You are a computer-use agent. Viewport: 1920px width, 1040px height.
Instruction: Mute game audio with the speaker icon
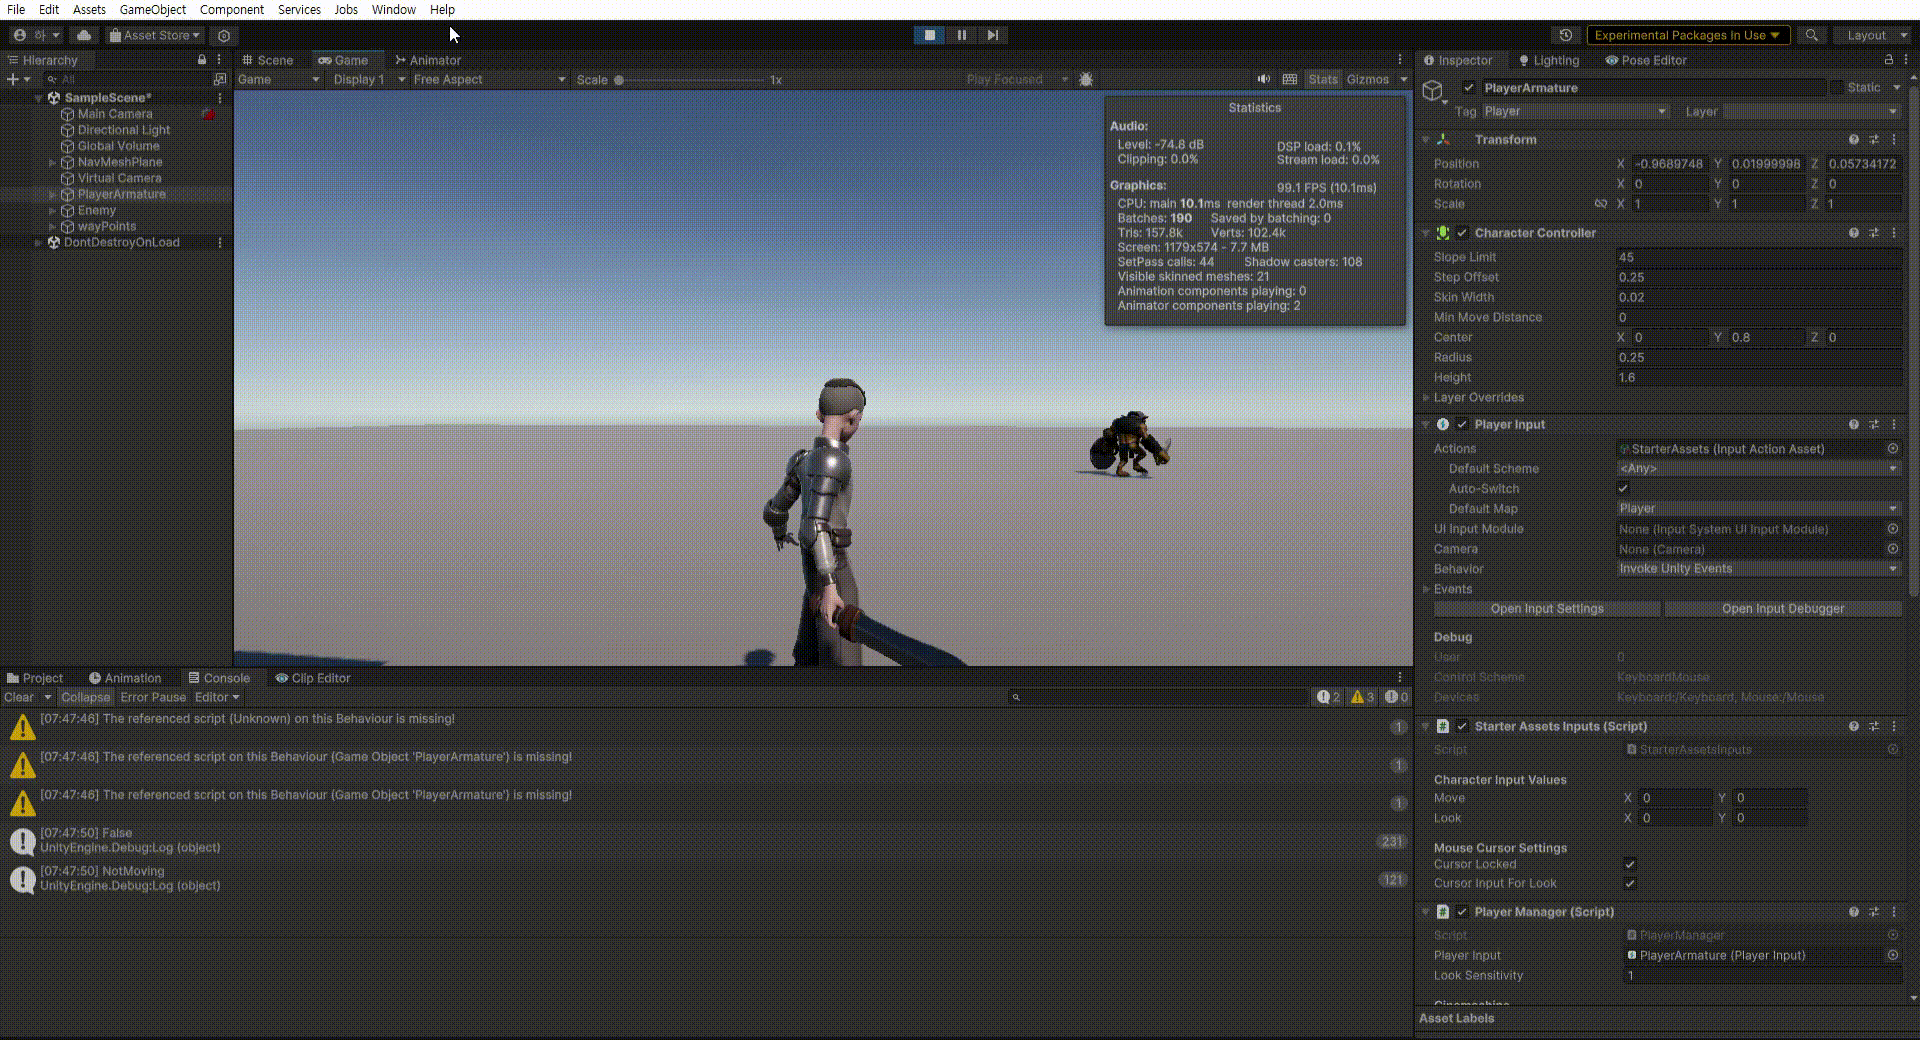click(1264, 79)
